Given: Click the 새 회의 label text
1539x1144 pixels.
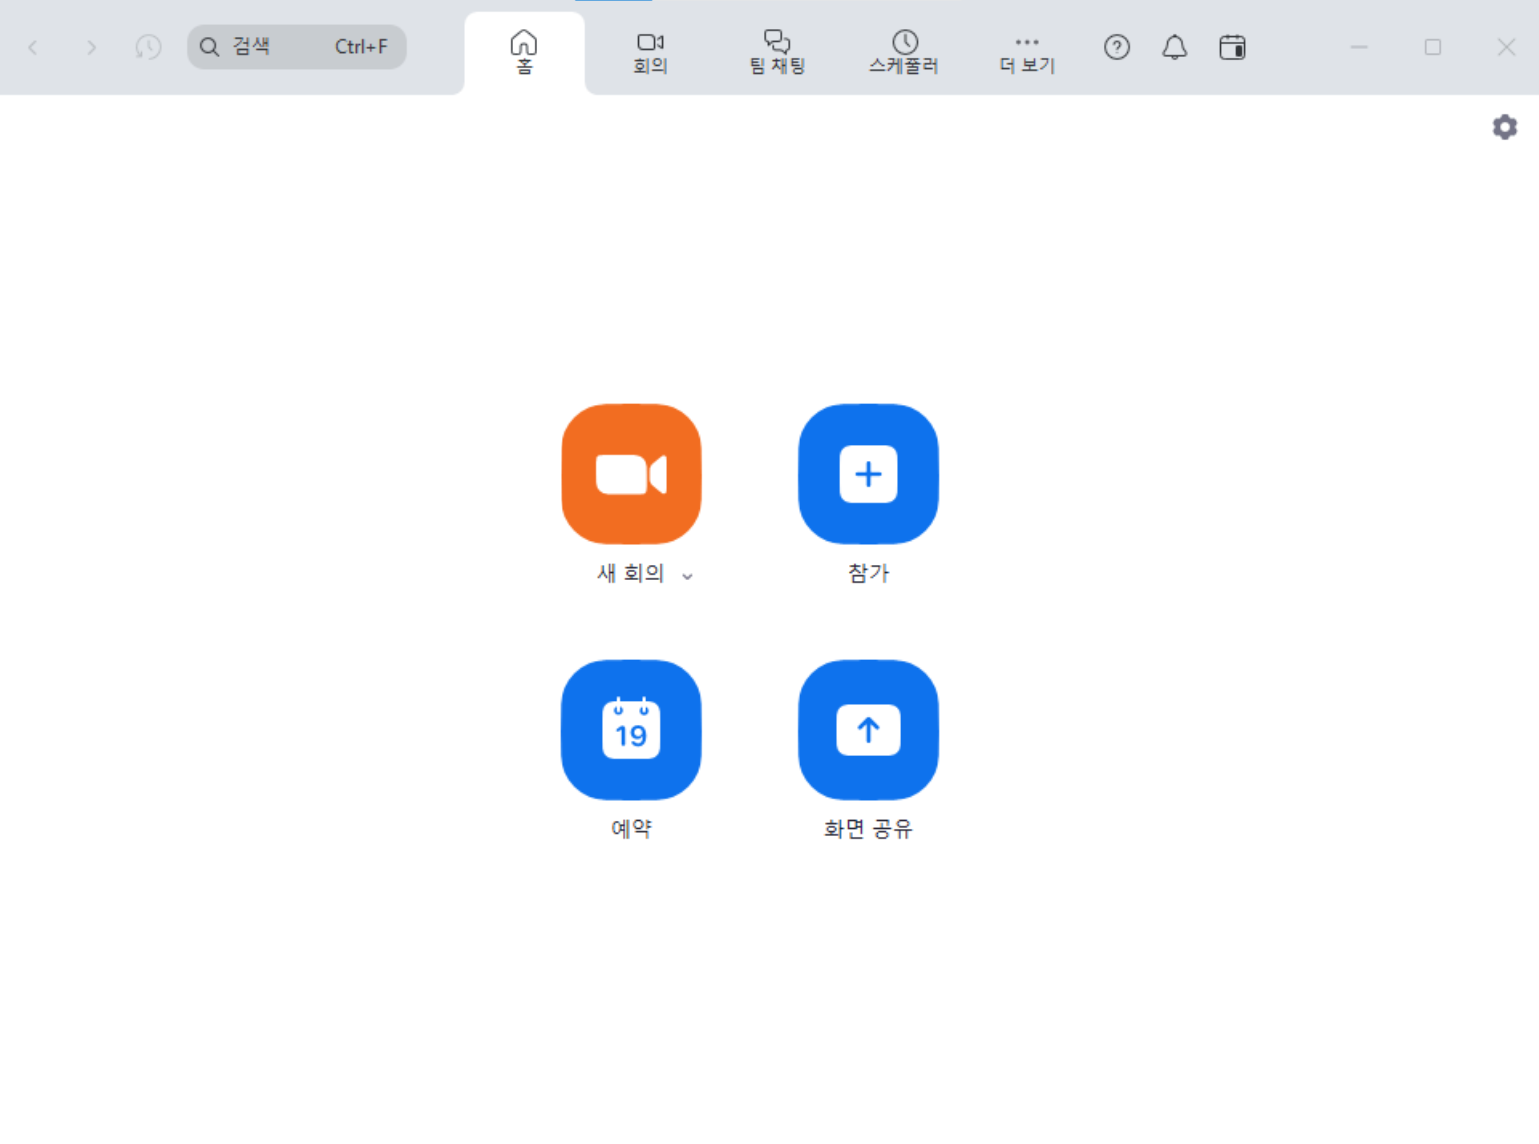Looking at the screenshot, I should tap(631, 574).
